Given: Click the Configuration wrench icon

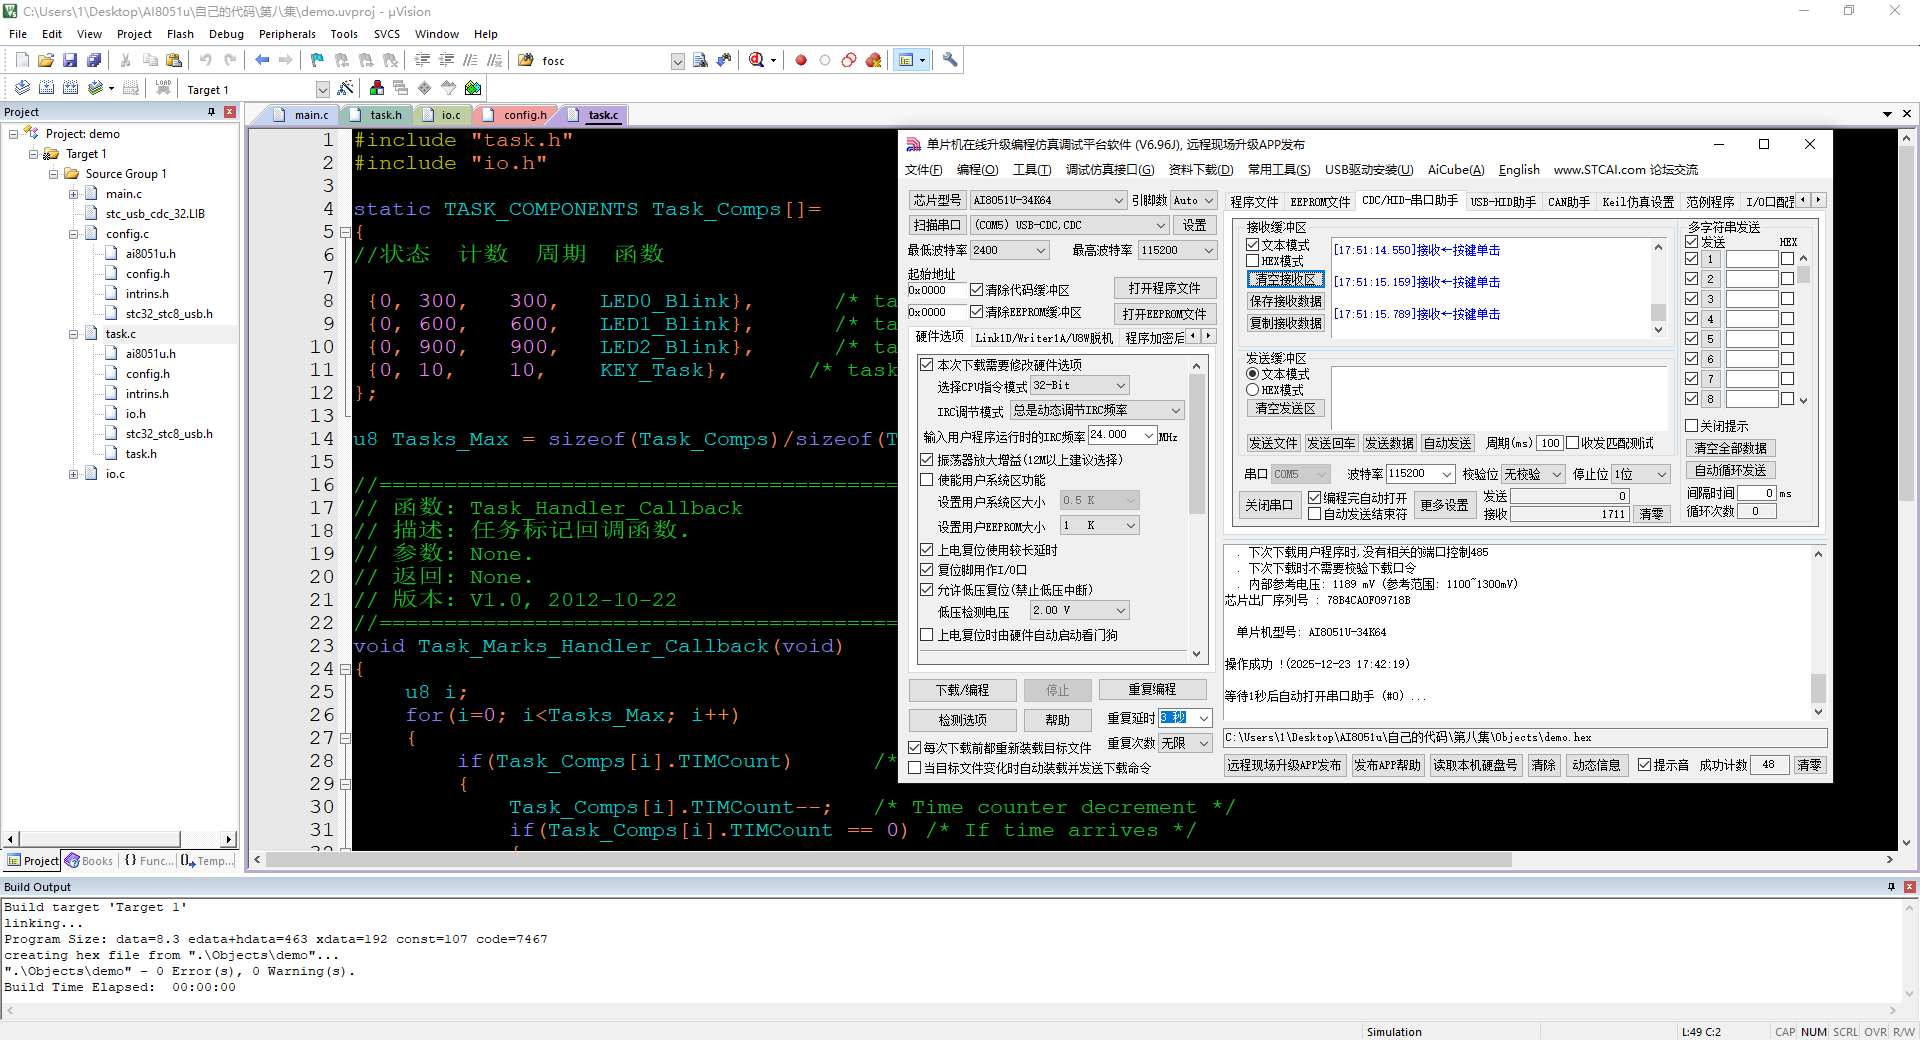Looking at the screenshot, I should (x=950, y=61).
